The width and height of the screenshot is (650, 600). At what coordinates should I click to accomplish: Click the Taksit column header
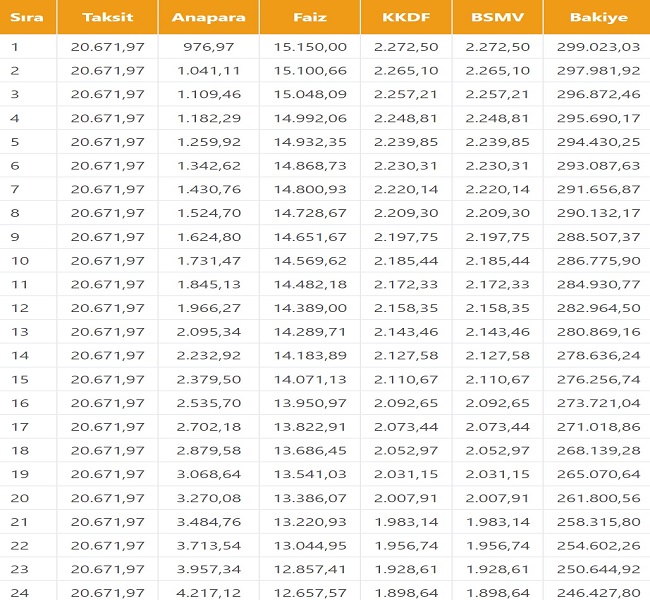(x=107, y=17)
